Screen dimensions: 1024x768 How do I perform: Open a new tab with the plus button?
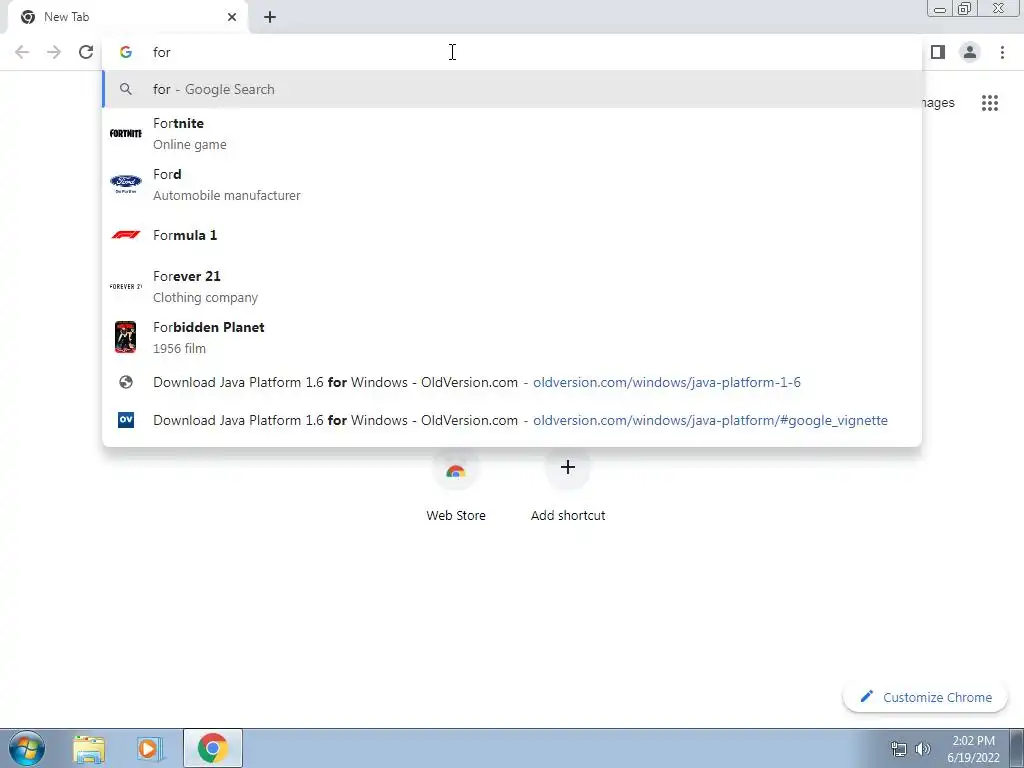(270, 17)
